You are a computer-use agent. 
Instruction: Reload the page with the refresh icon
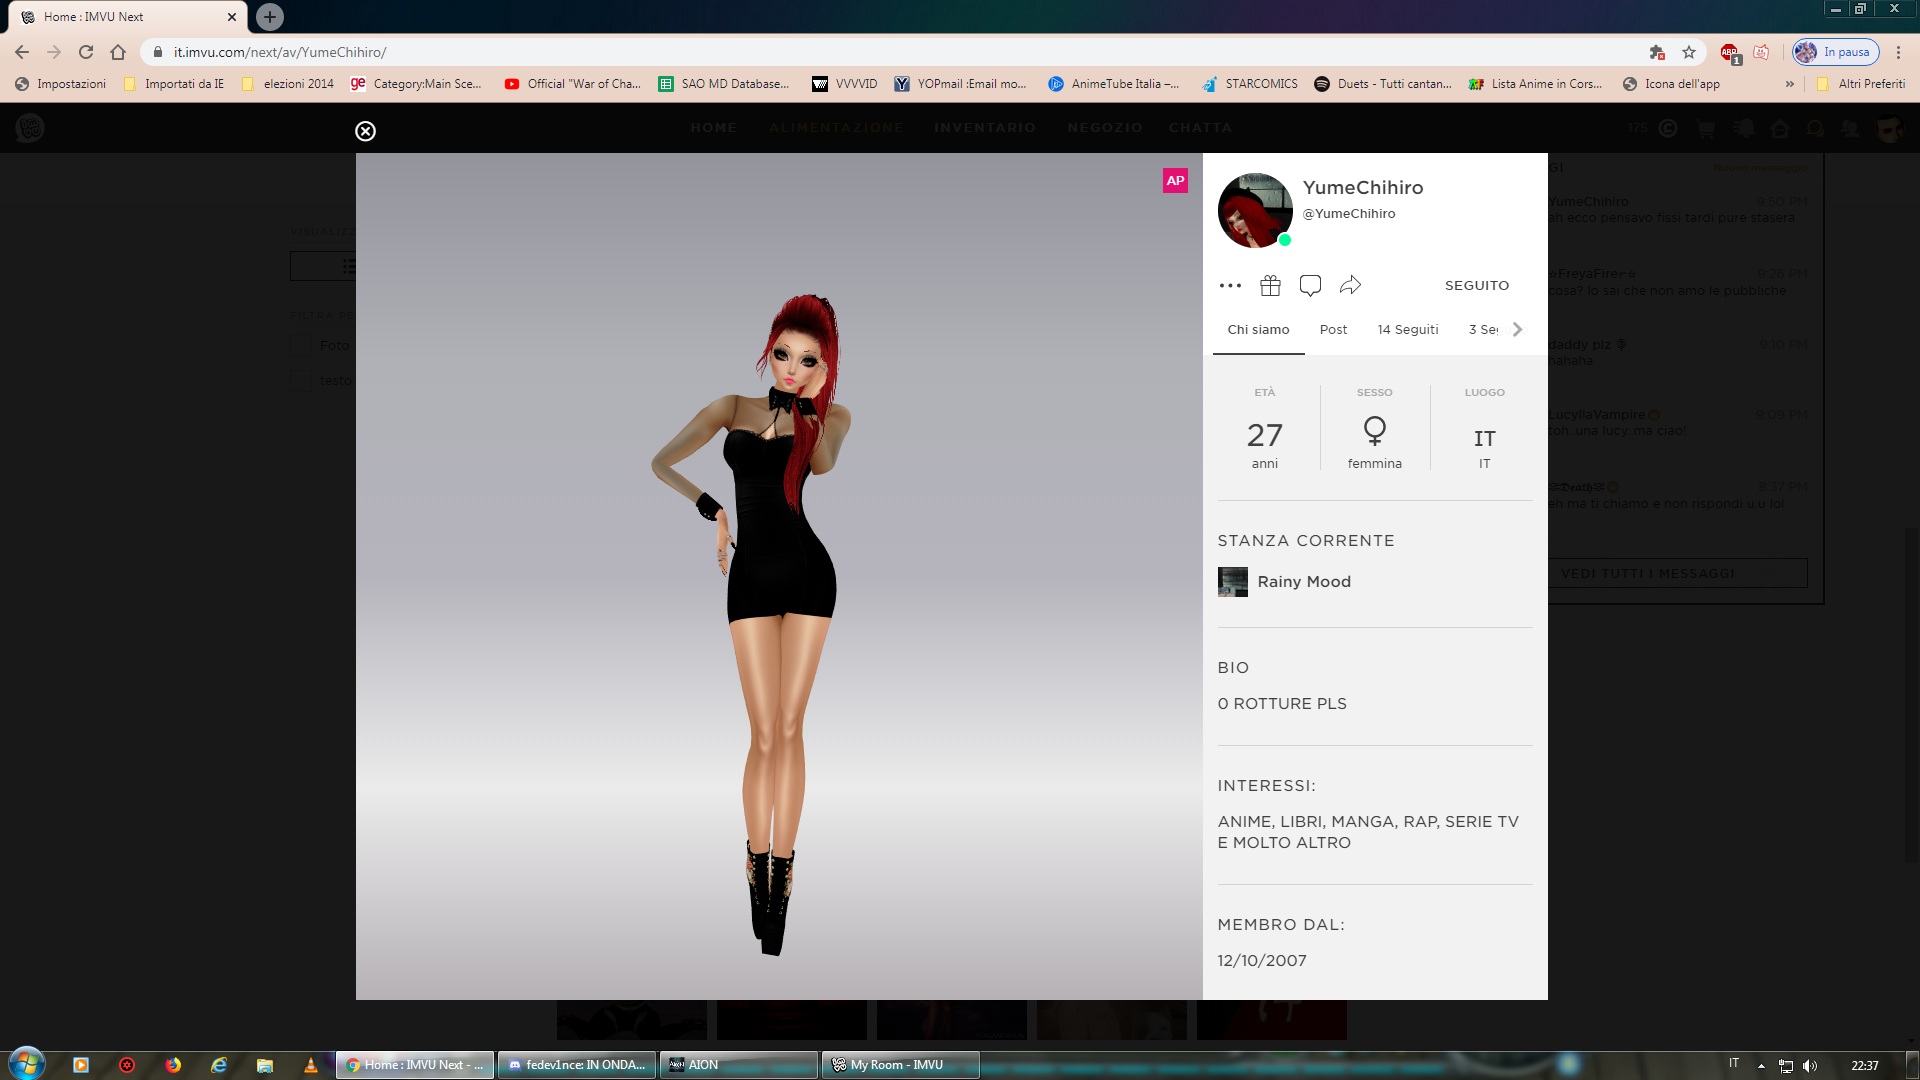pos(86,52)
